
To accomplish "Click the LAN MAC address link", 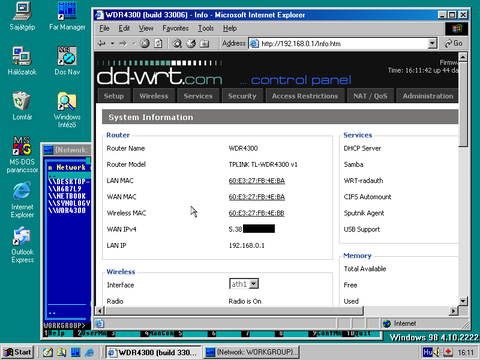I will point(257,181).
